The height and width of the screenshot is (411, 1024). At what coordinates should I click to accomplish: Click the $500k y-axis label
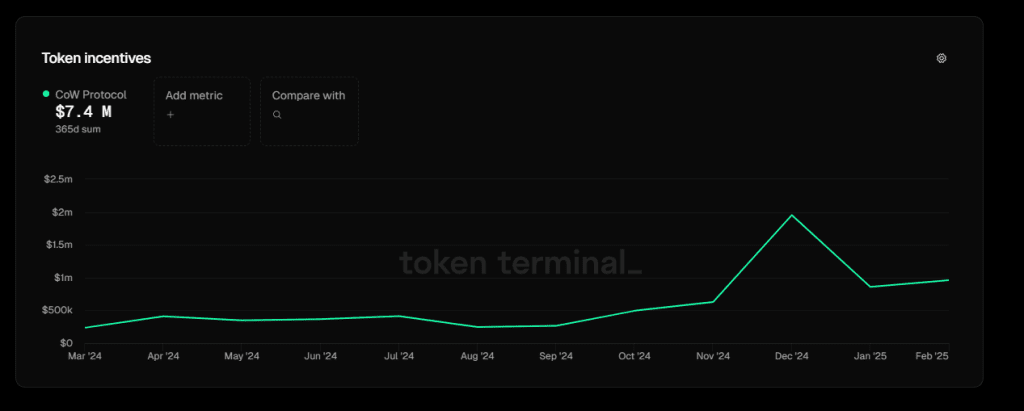59,310
